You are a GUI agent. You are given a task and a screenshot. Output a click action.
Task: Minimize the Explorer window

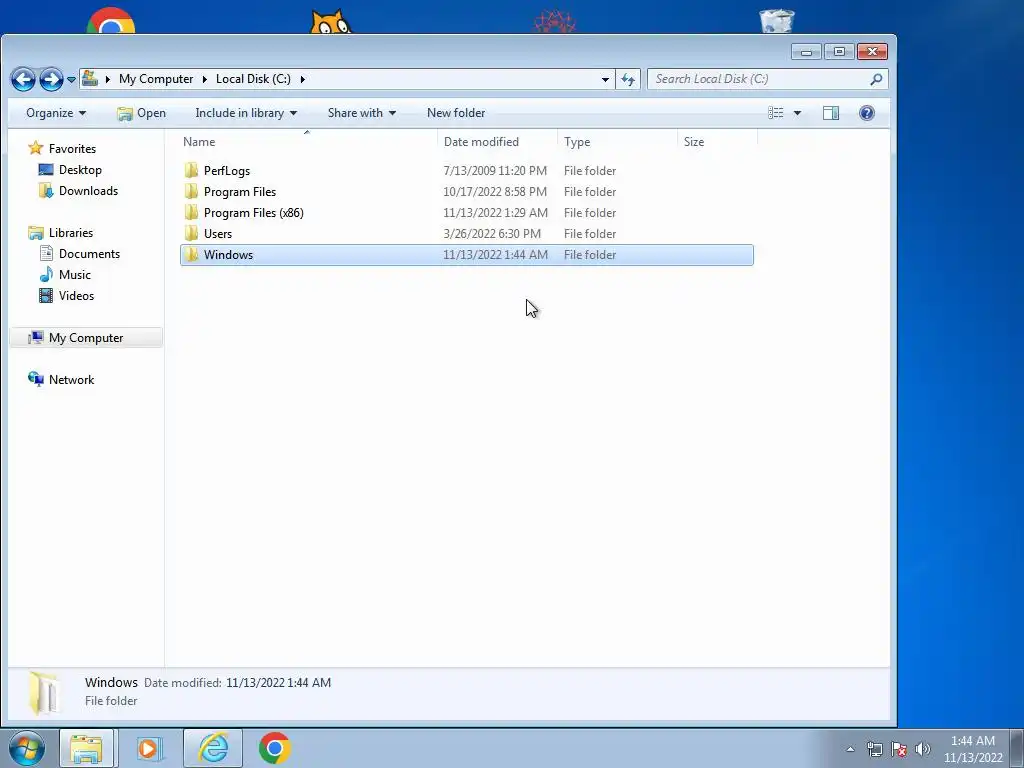pyautogui.click(x=806, y=52)
